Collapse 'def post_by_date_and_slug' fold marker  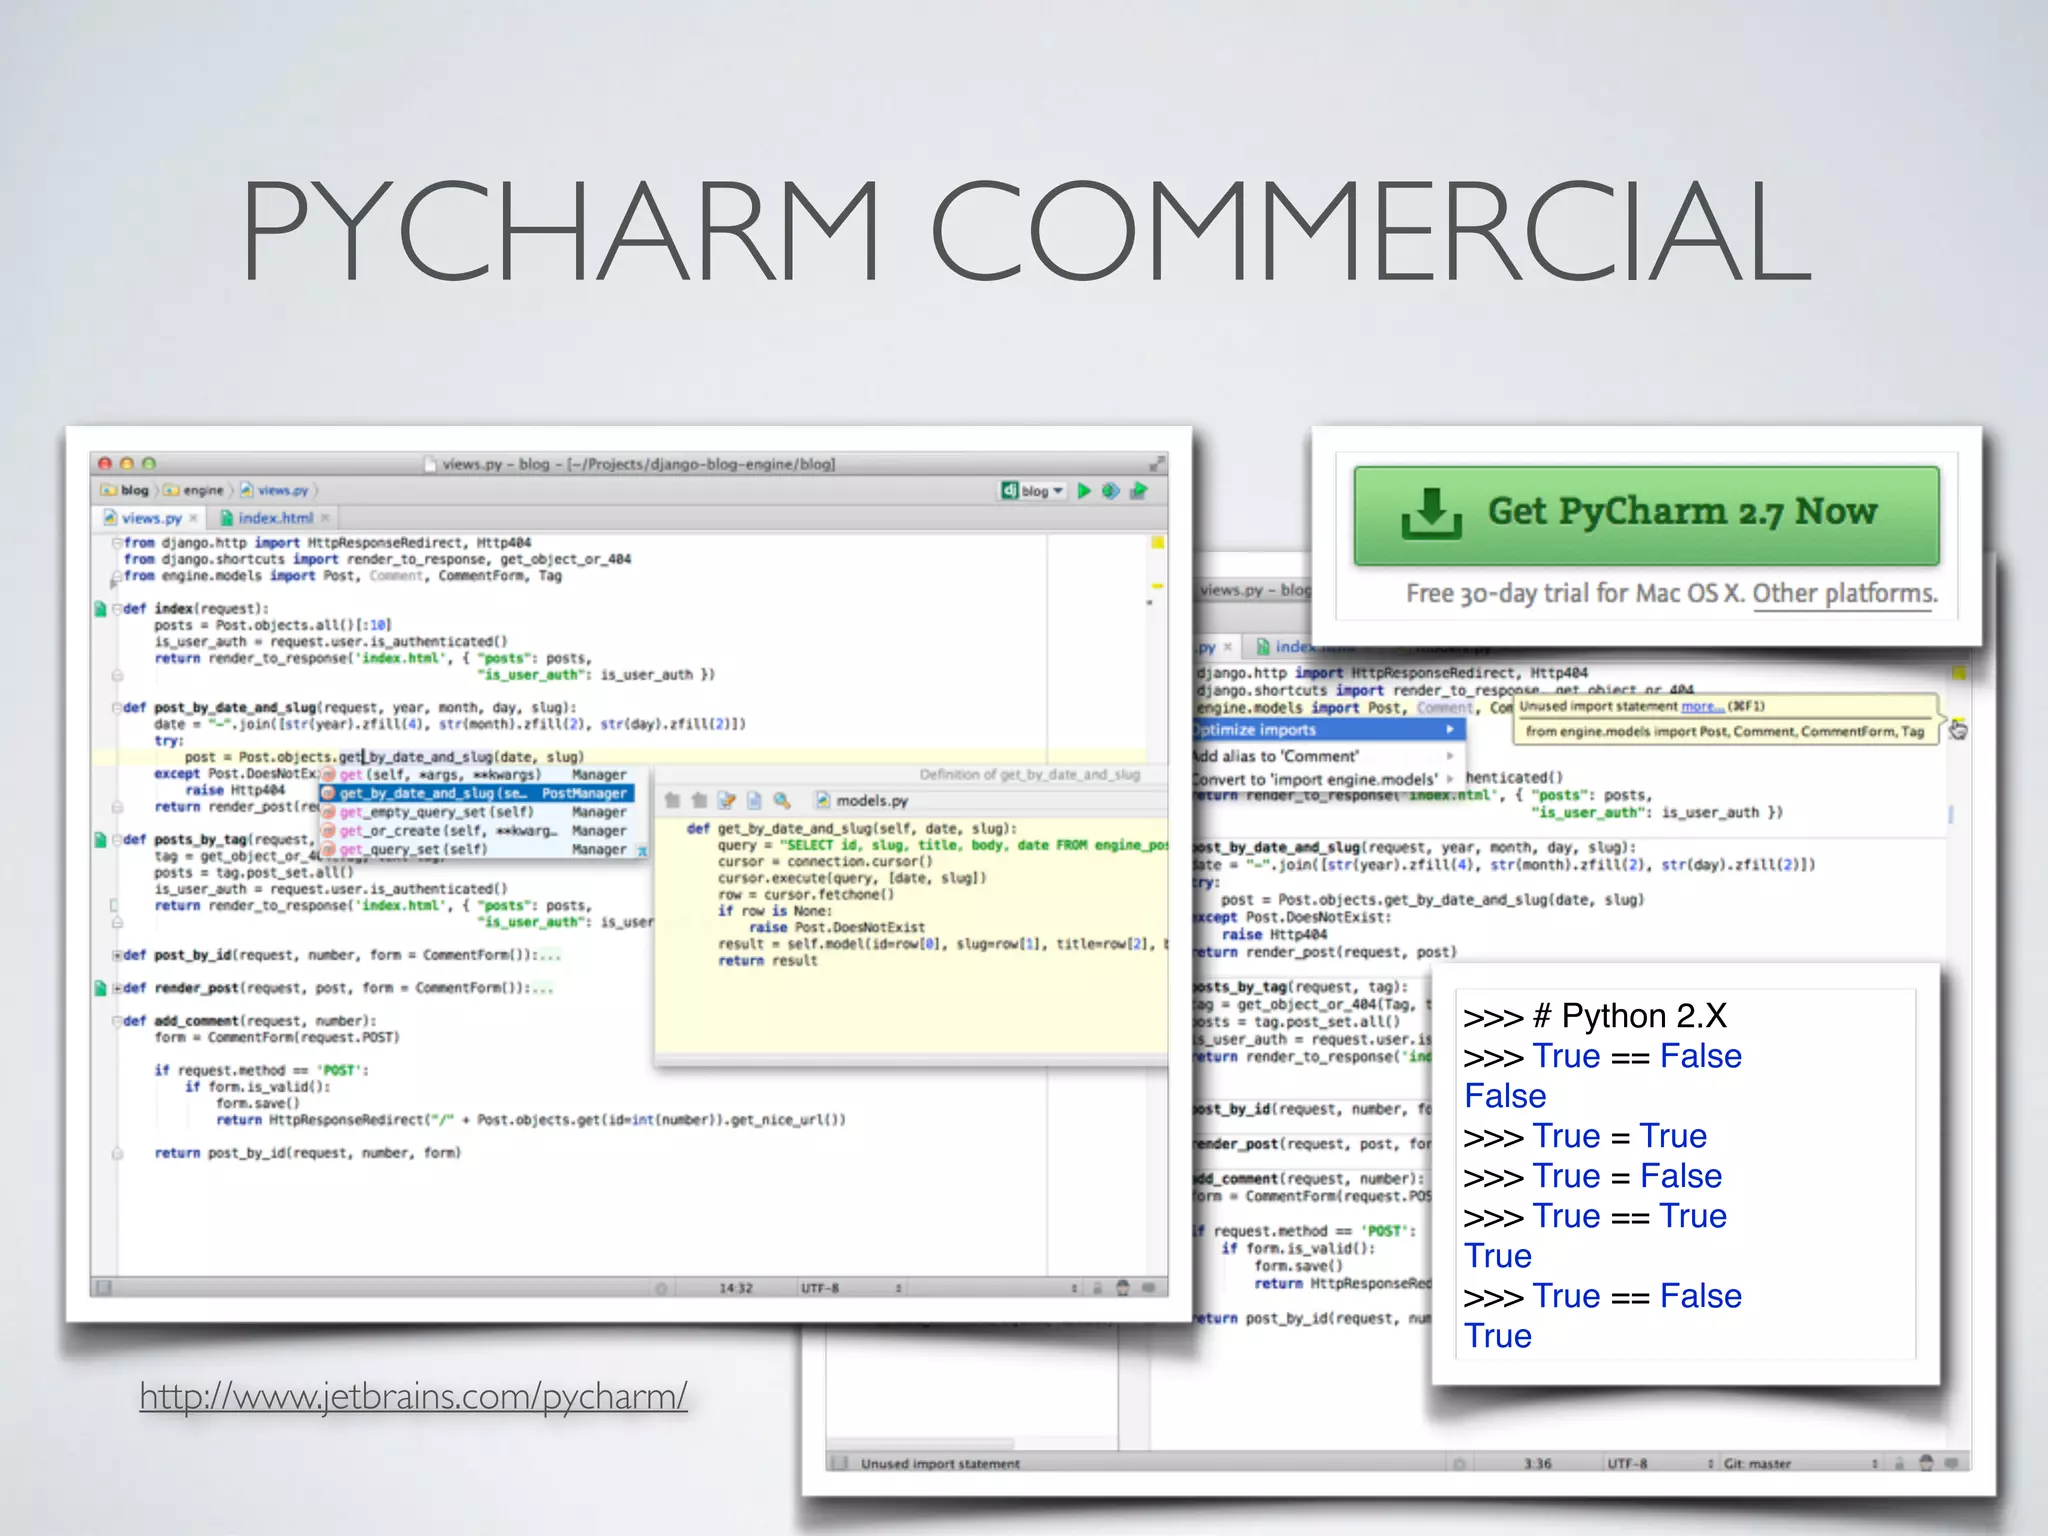click(117, 707)
